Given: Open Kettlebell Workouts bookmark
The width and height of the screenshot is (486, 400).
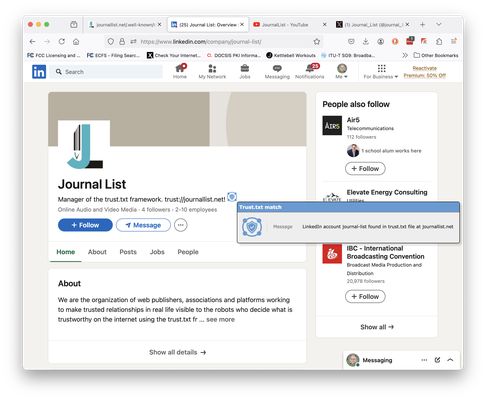Looking at the screenshot, I should [291, 55].
